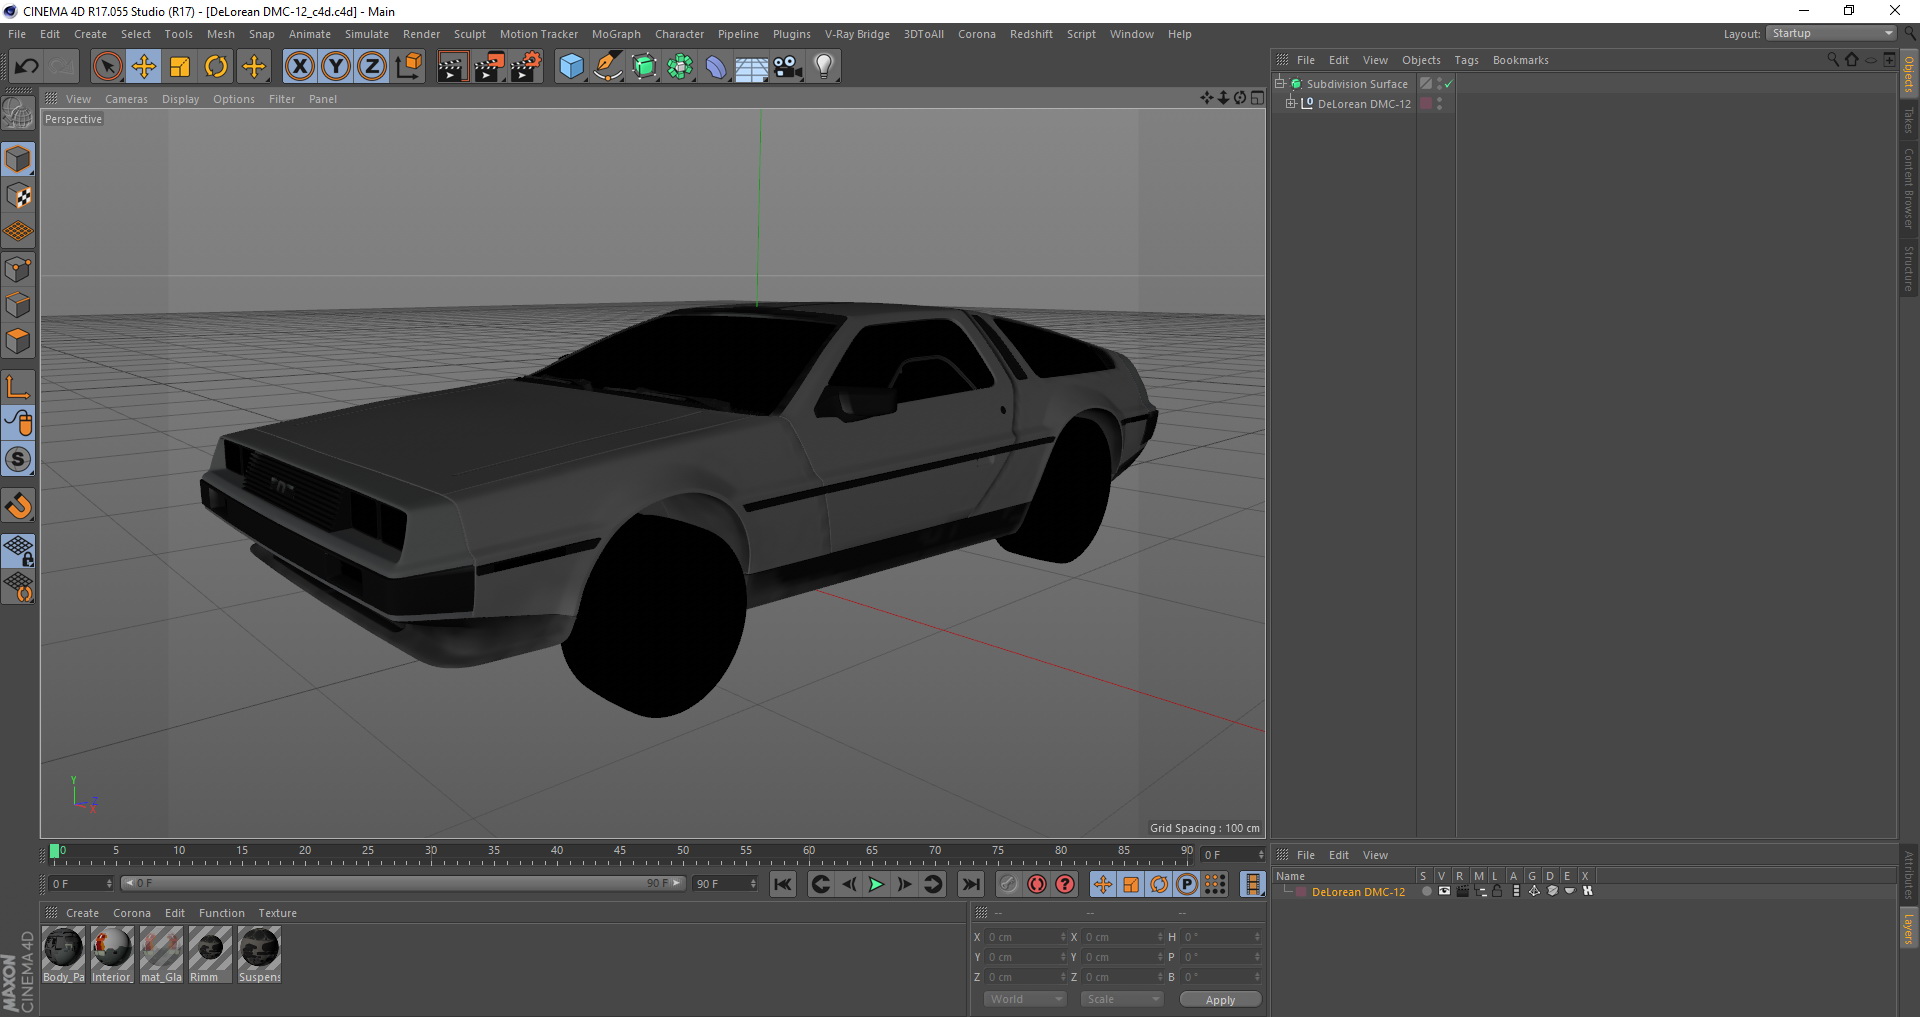Open the World coordinate dropdown

point(1025,999)
